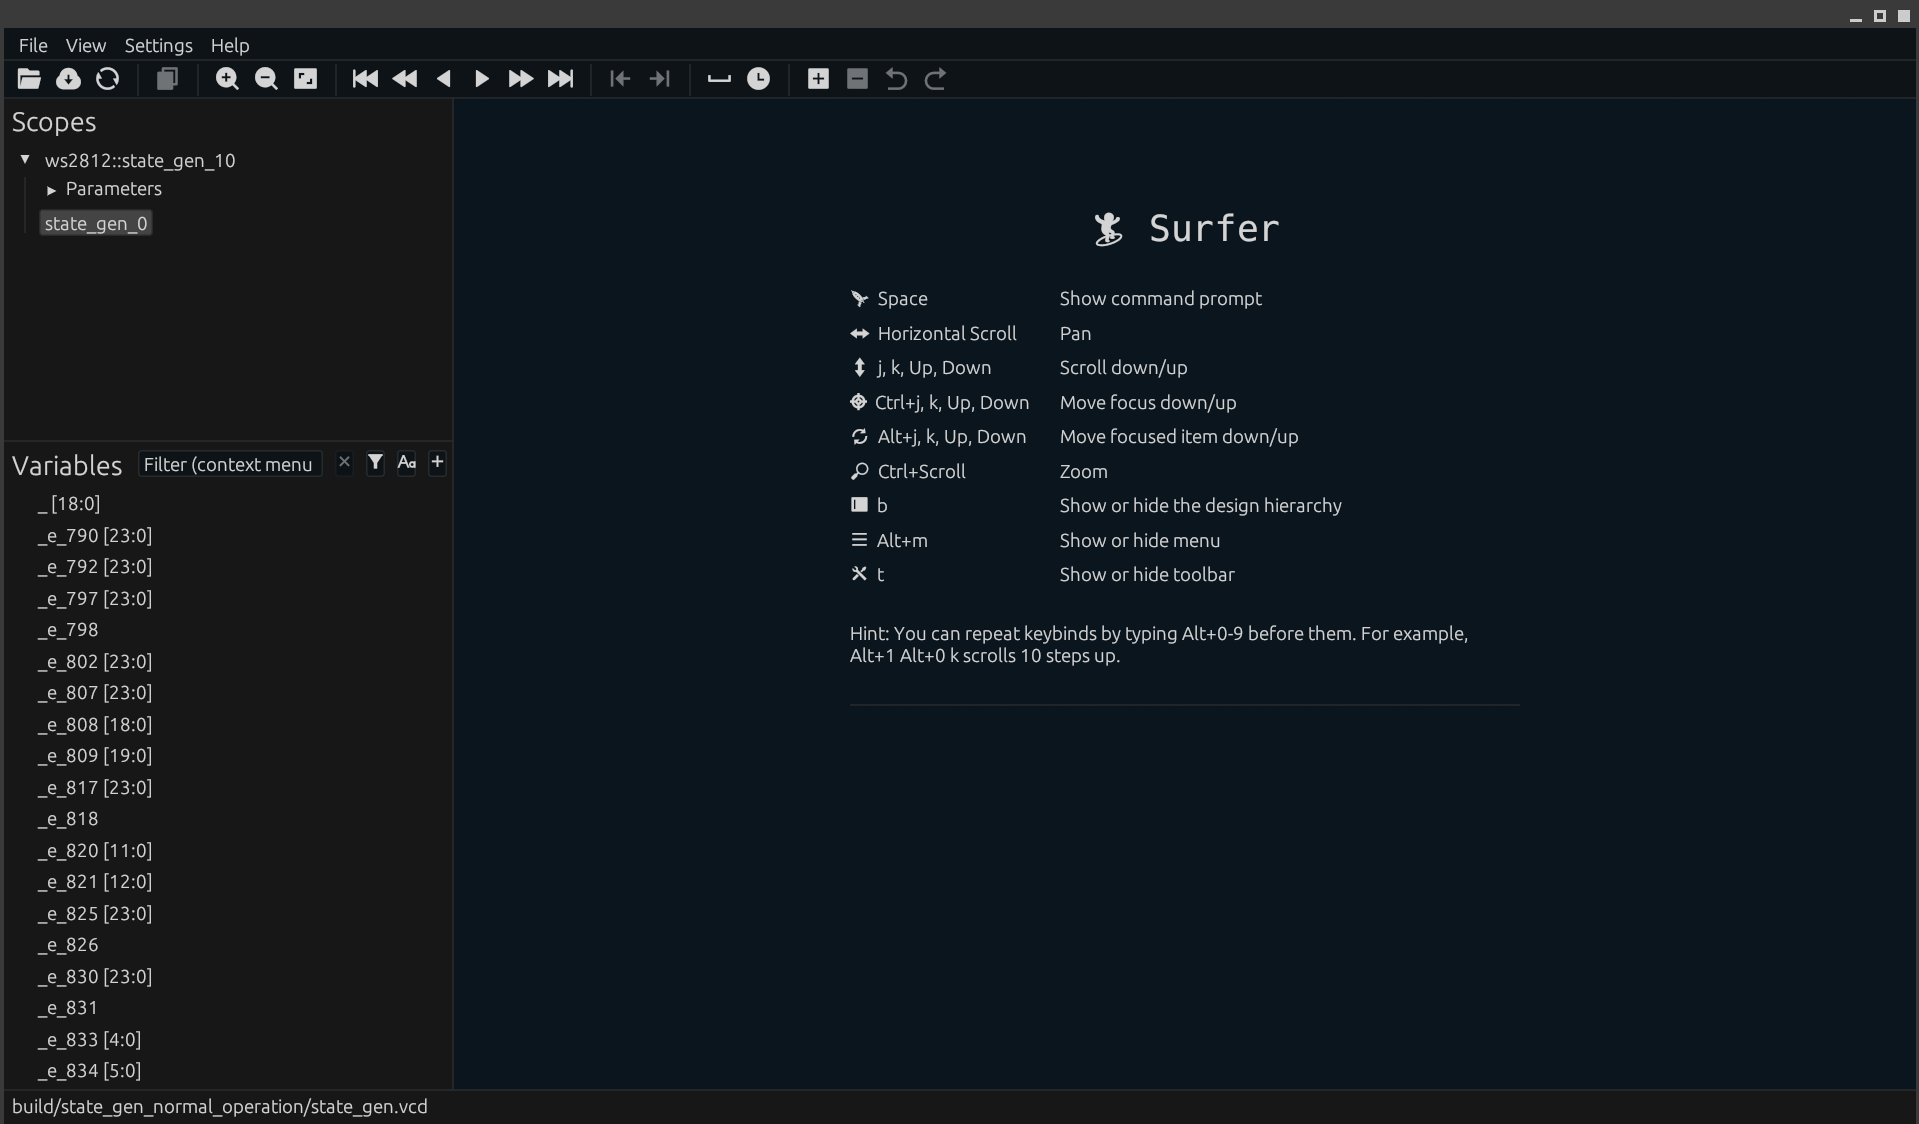The height and width of the screenshot is (1124, 1919).
Task: Add variable _e_818
Action: point(68,819)
